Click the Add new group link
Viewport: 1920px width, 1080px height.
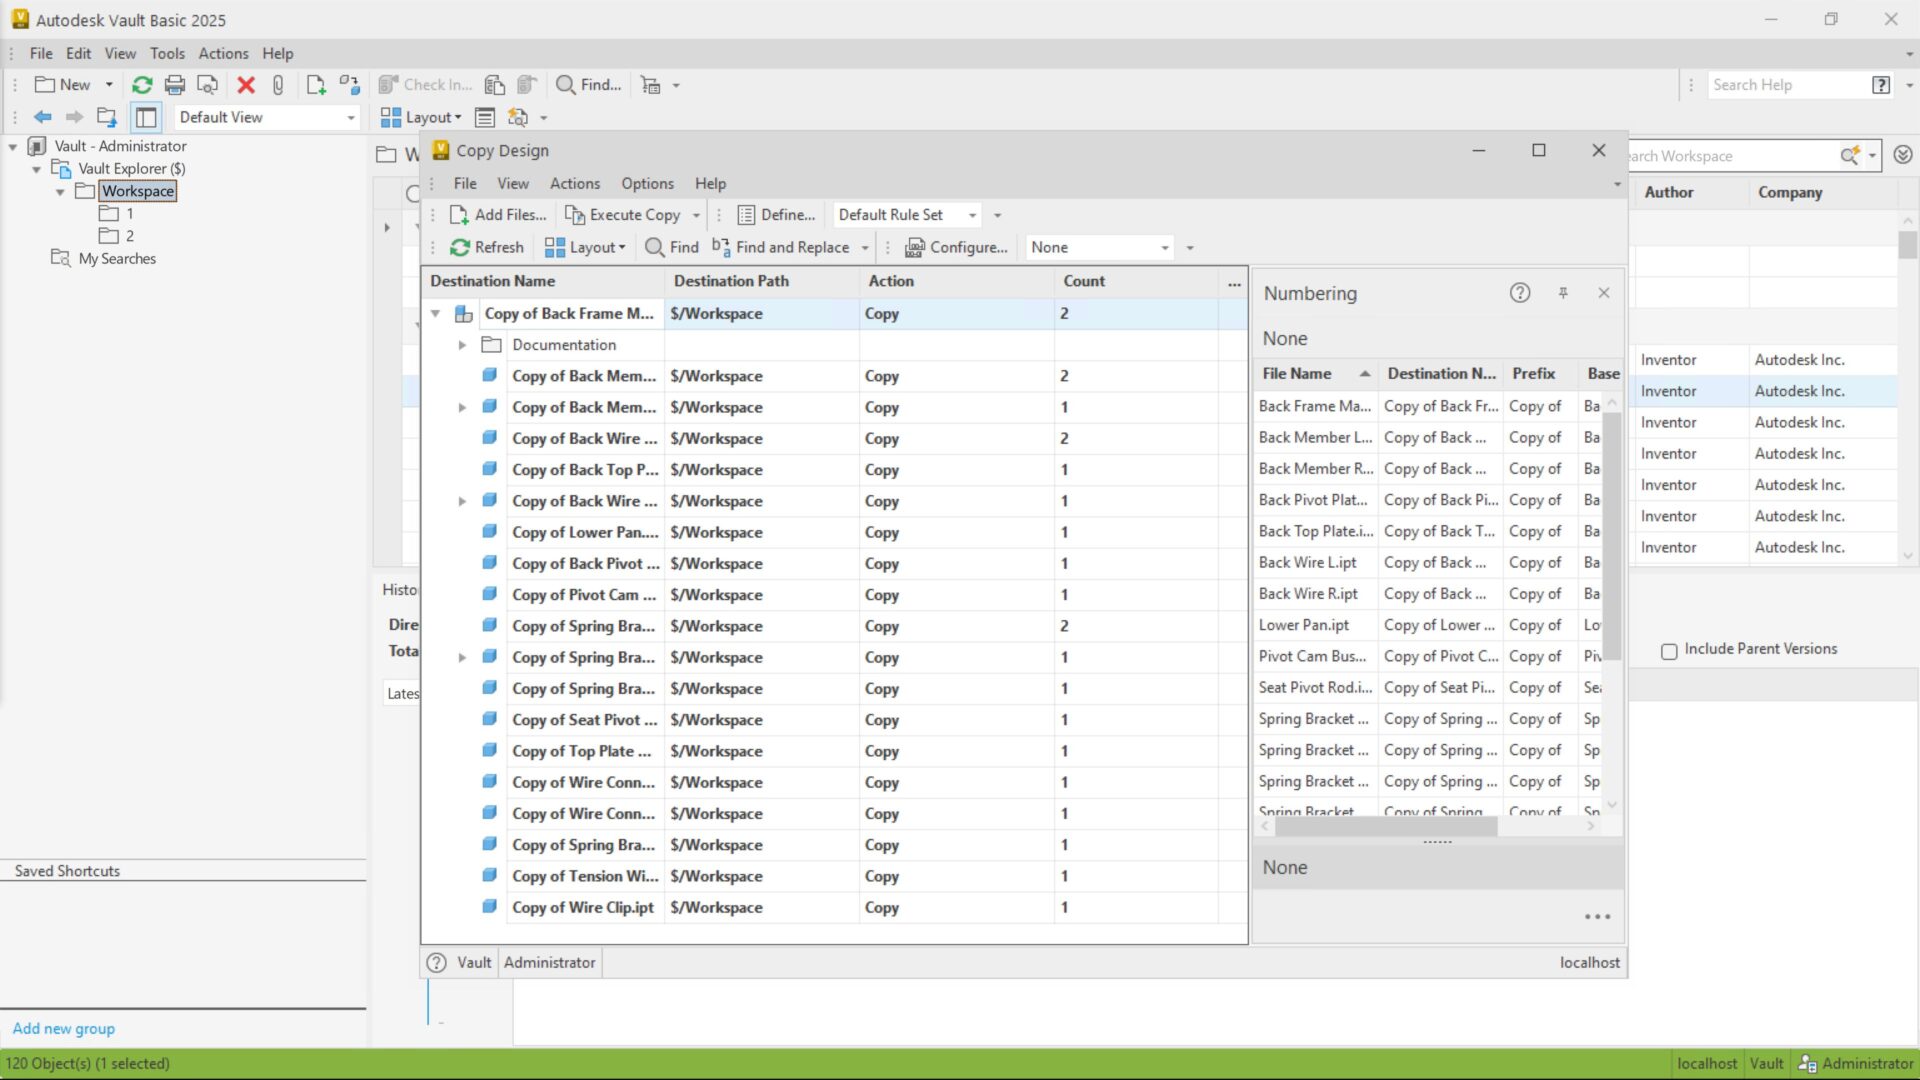64,1028
